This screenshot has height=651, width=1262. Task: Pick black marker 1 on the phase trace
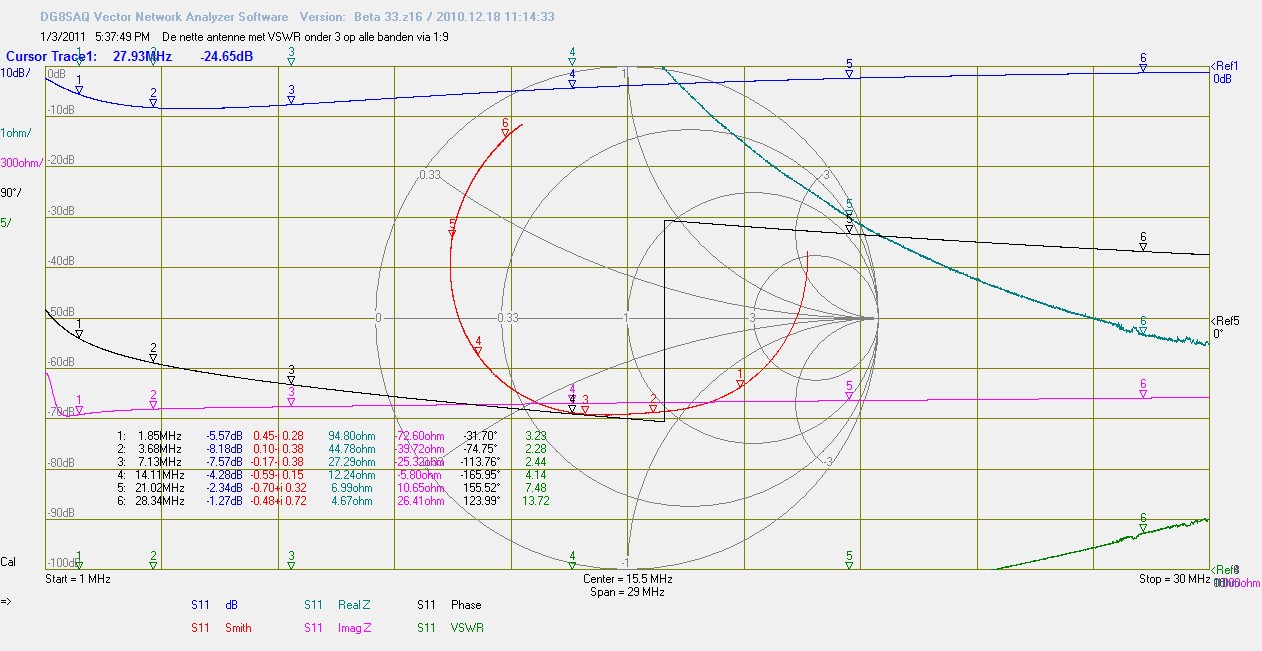tap(79, 329)
